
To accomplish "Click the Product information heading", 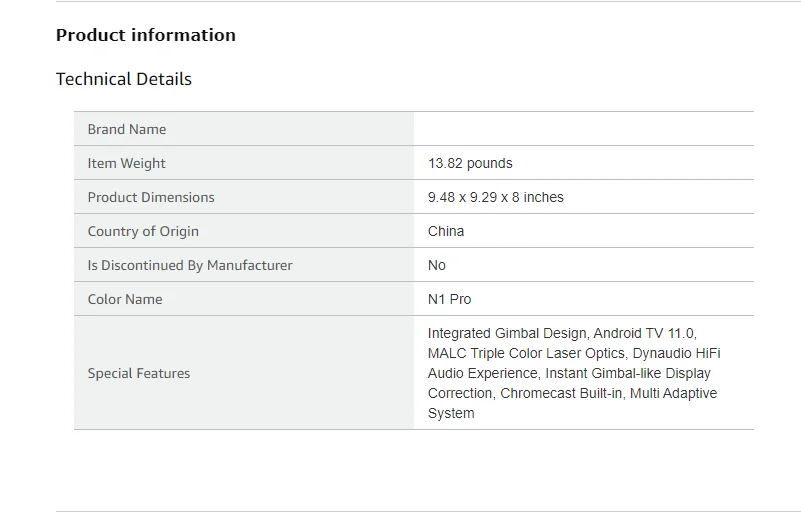I will tap(146, 35).
